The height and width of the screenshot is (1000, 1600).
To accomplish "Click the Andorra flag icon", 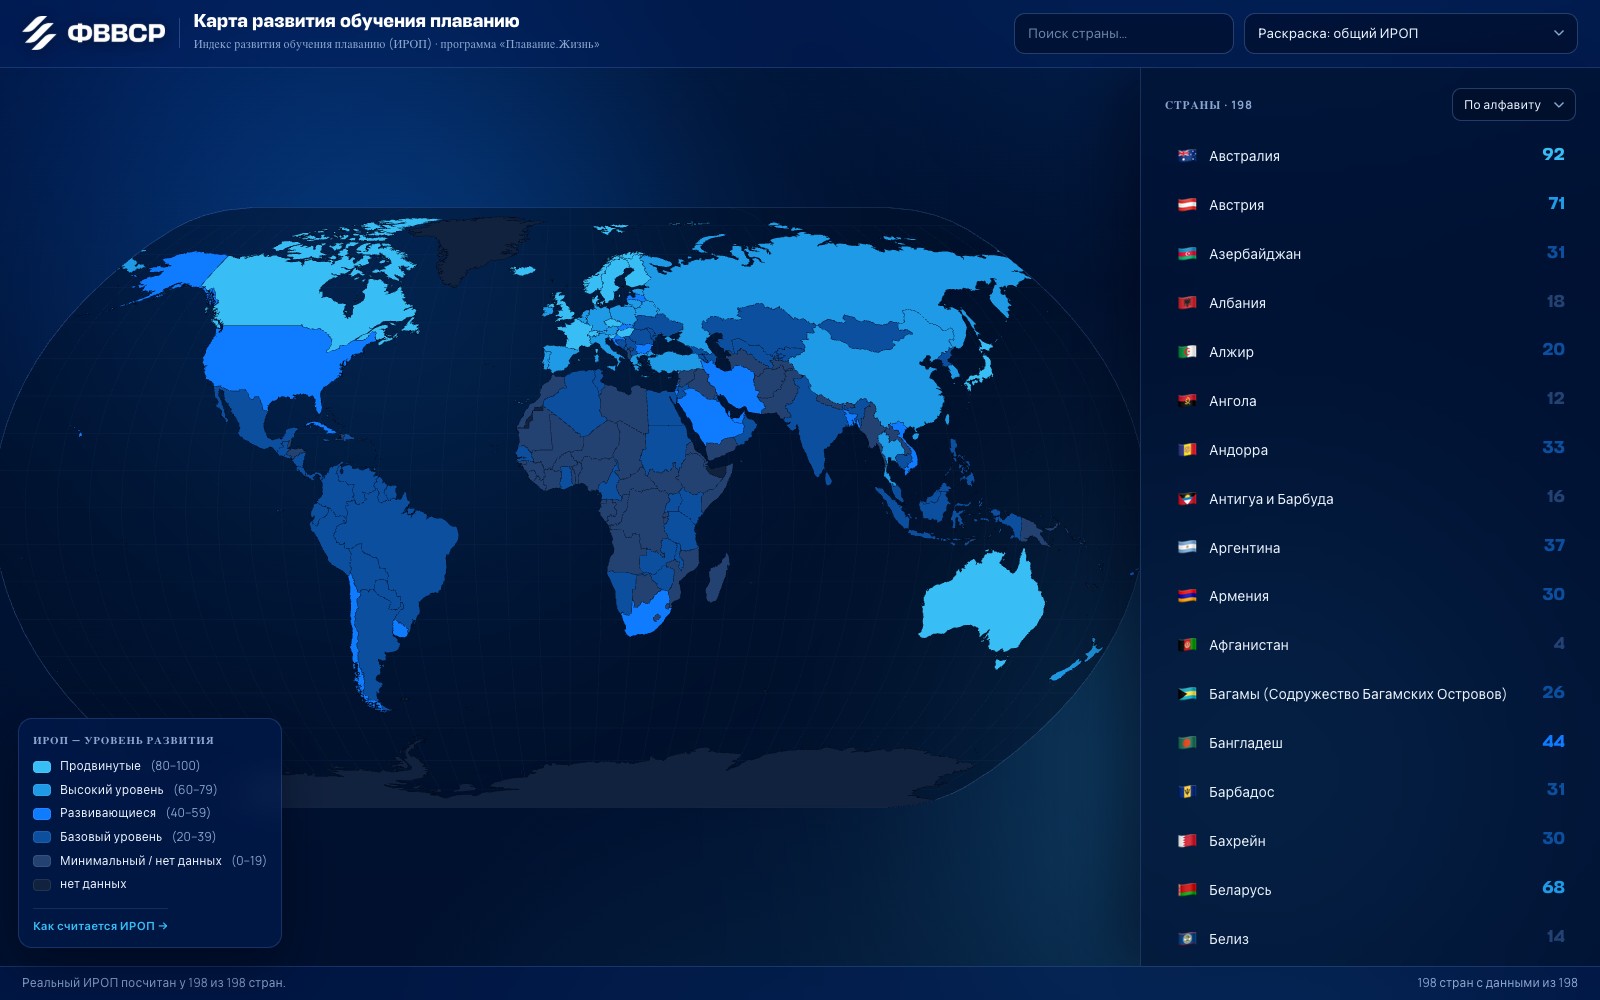I will pos(1187,449).
